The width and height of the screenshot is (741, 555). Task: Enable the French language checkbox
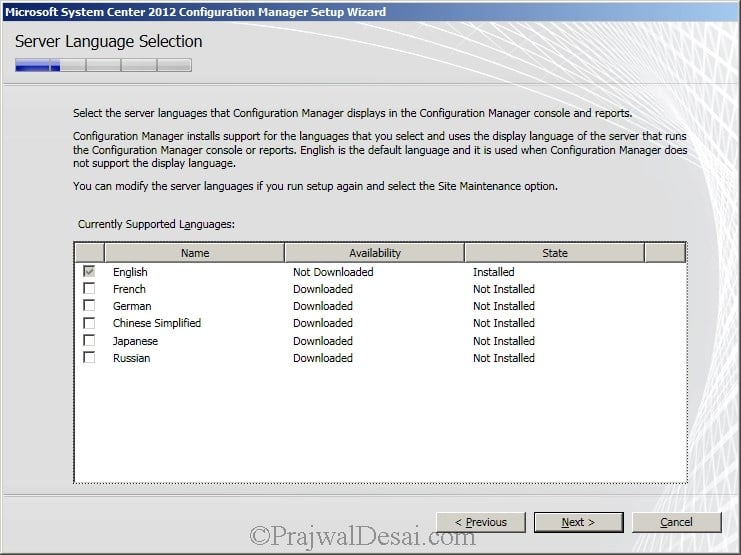click(89, 288)
